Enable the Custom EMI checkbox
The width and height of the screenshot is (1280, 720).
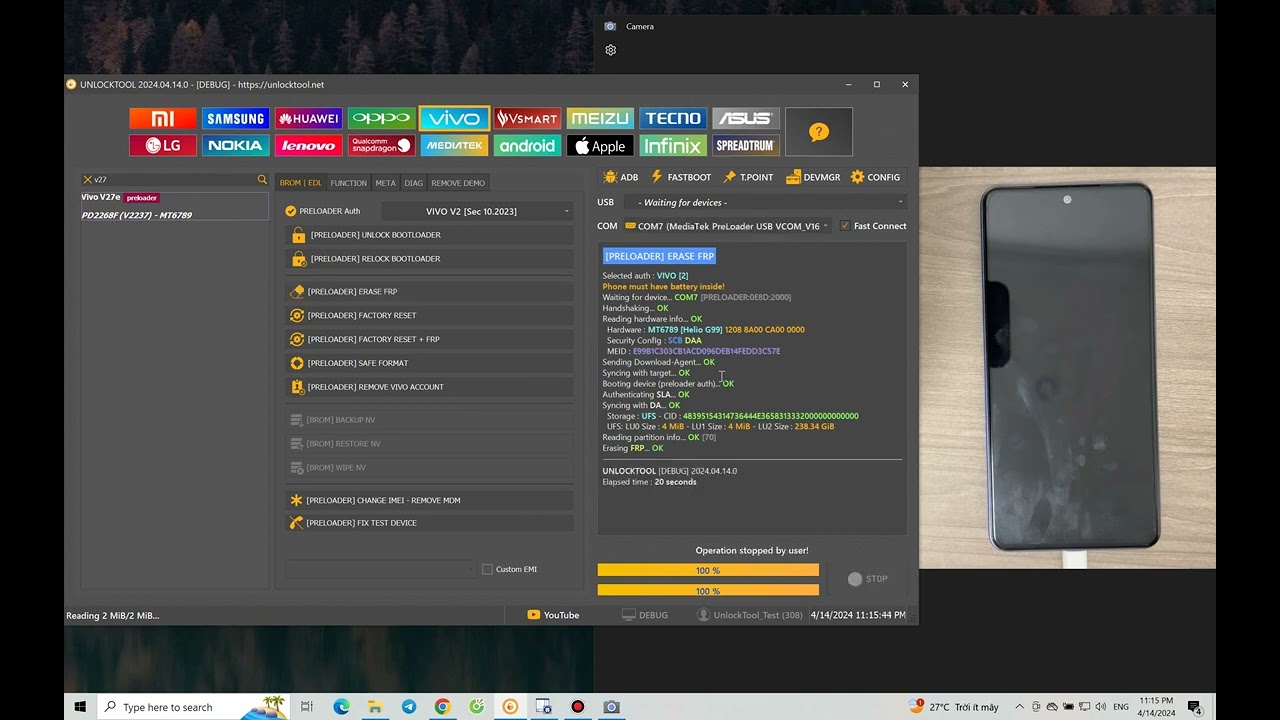tap(487, 569)
